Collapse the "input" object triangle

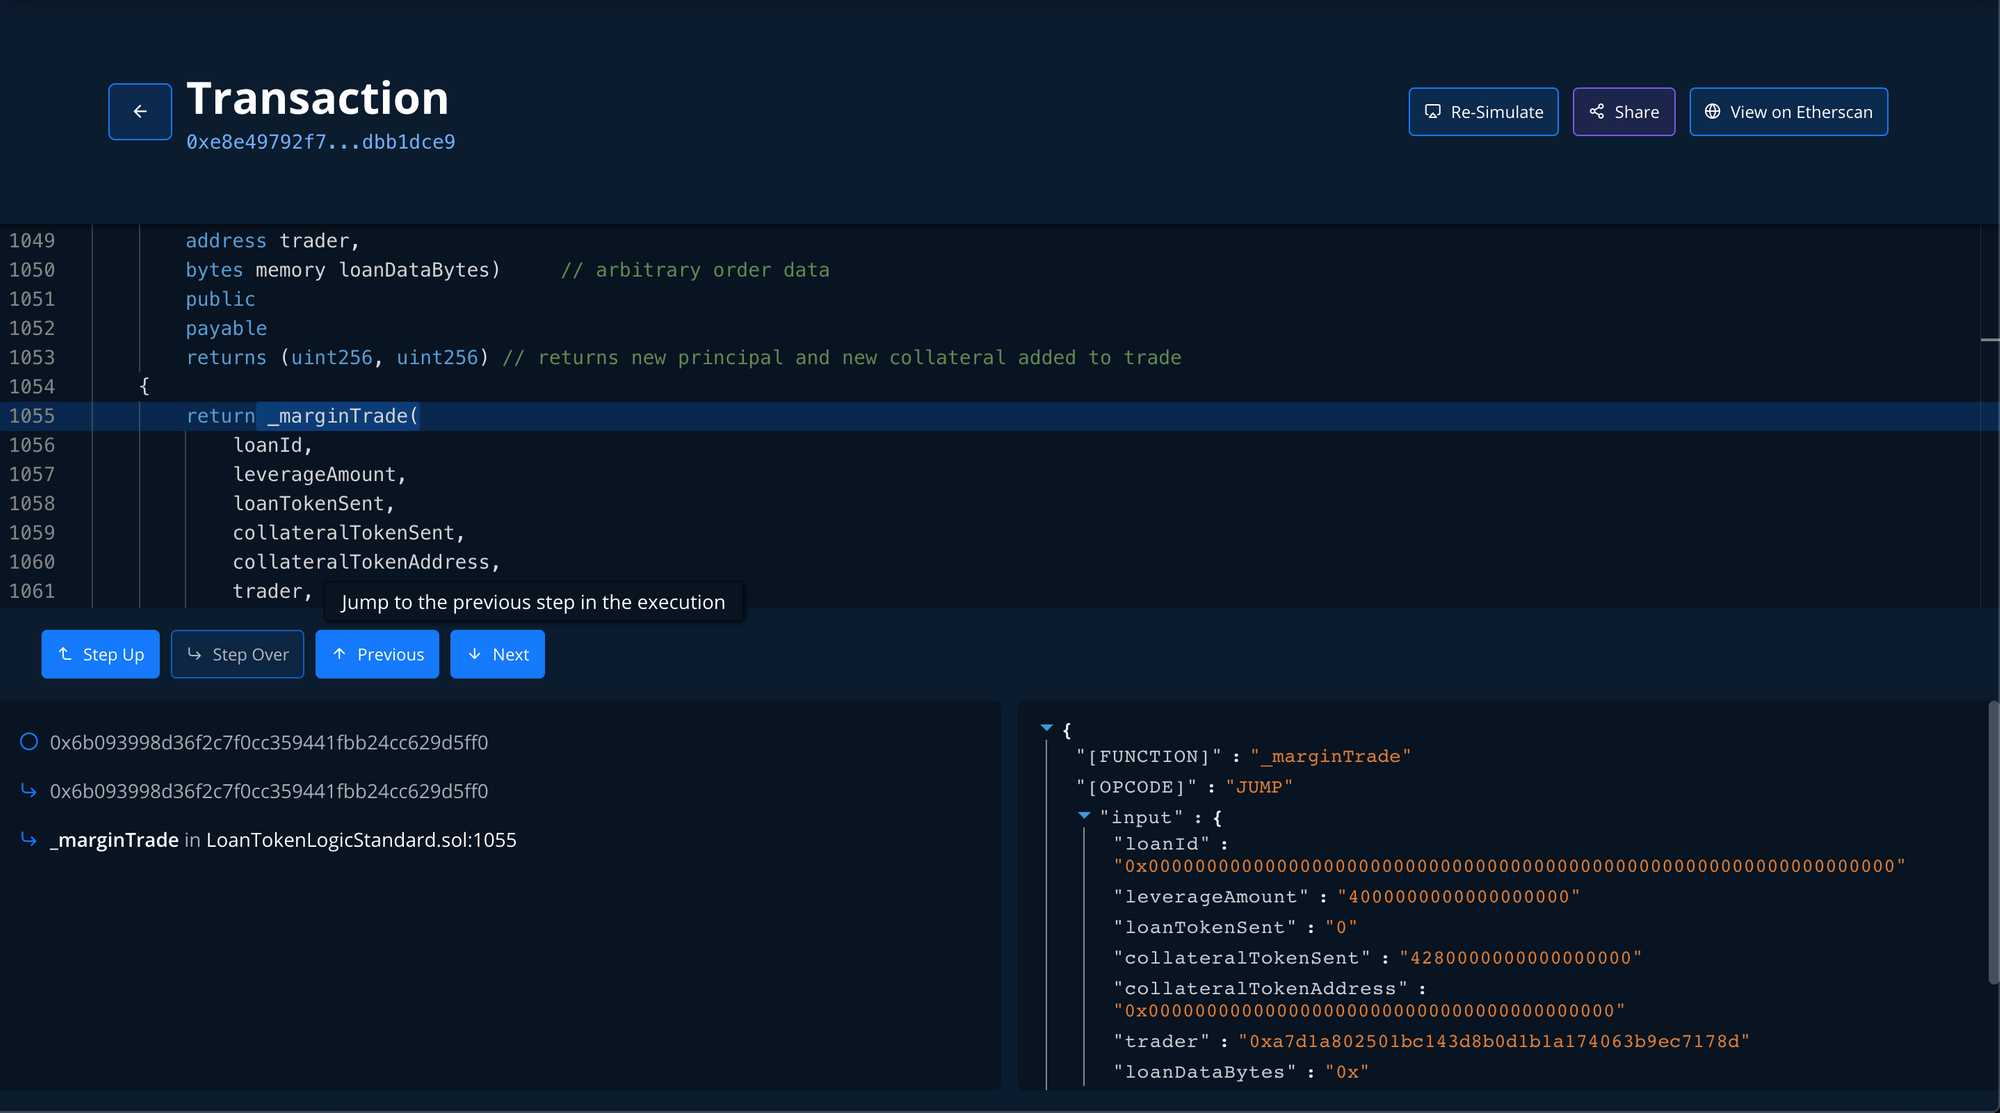coord(1084,816)
